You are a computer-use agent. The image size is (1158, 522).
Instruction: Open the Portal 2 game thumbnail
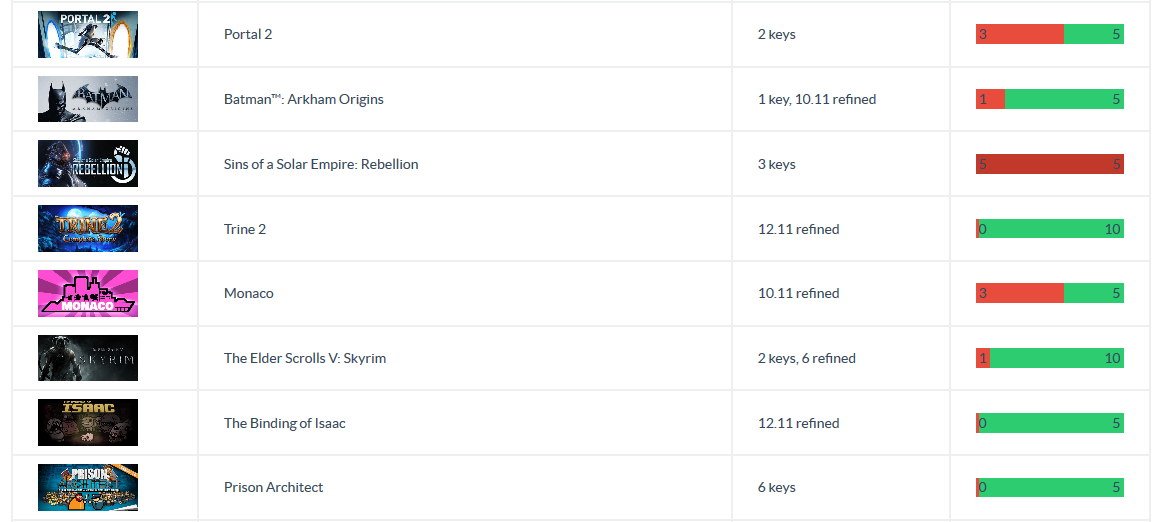88,35
